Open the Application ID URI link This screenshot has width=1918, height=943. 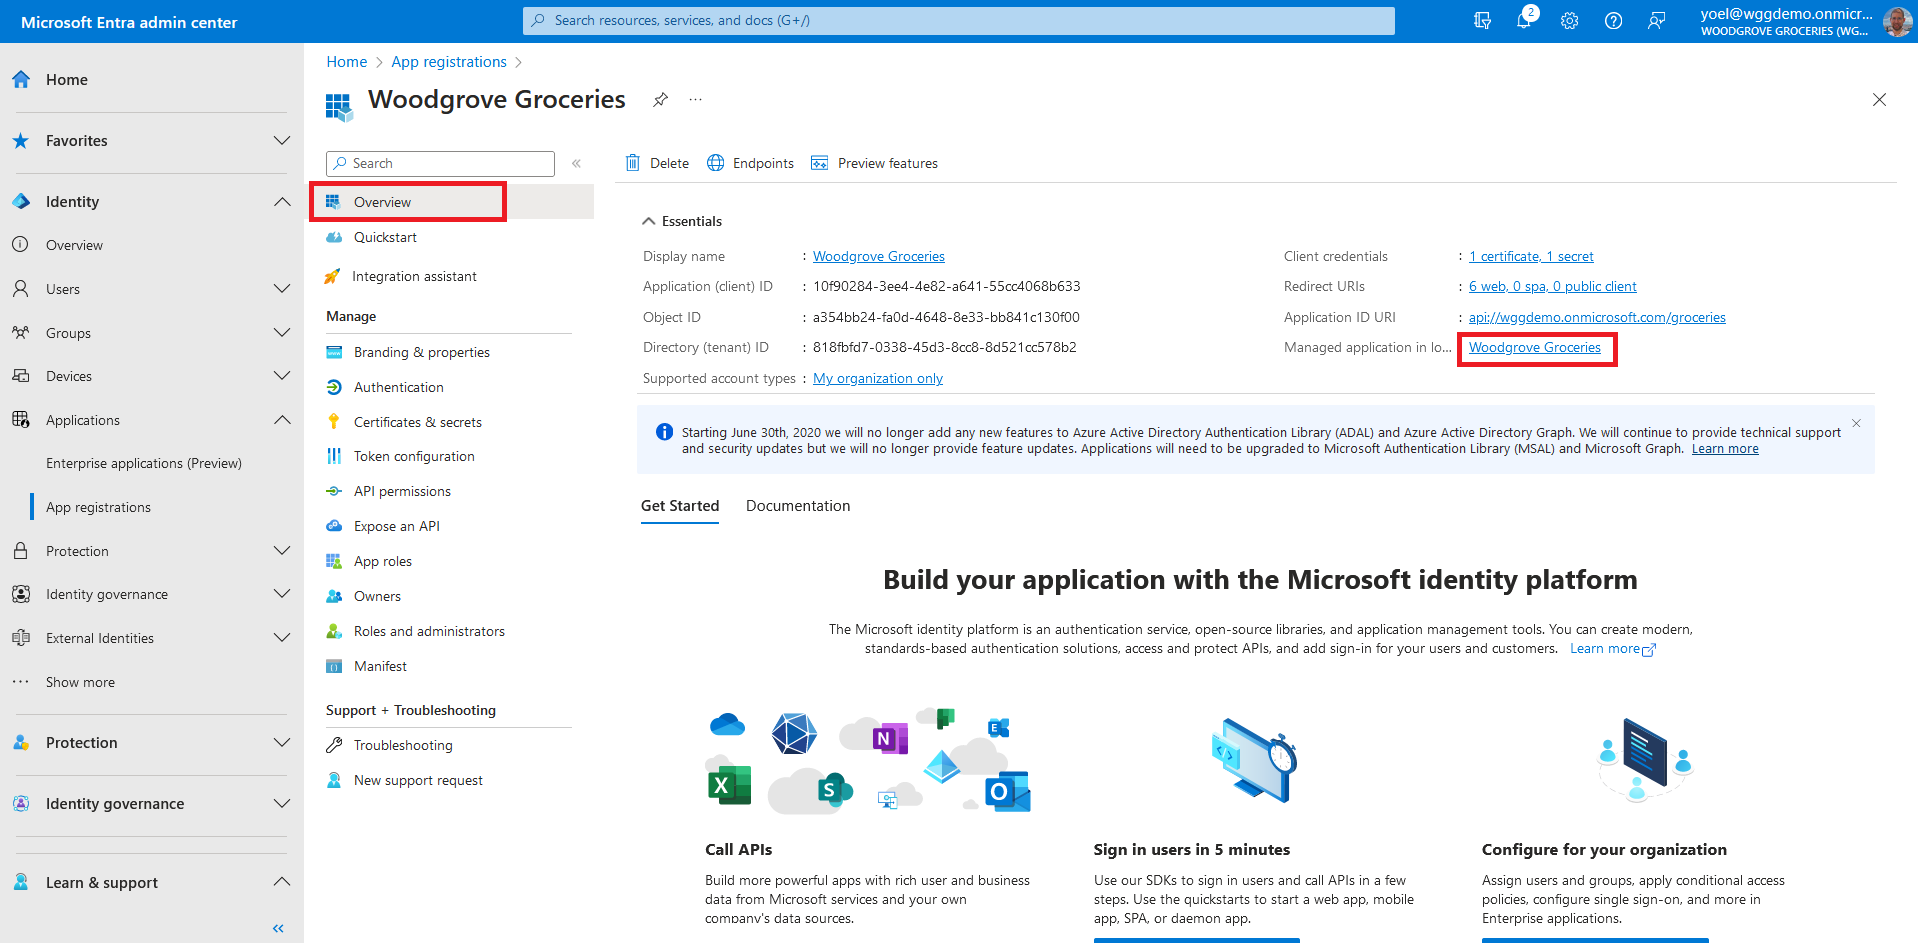pyautogui.click(x=1596, y=317)
